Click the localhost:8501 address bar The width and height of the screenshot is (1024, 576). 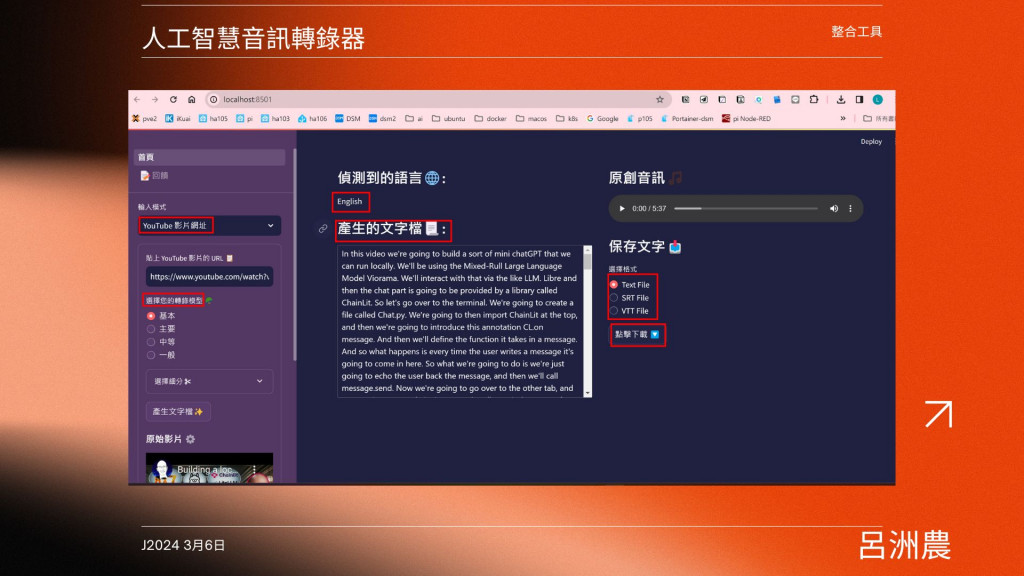click(436, 99)
